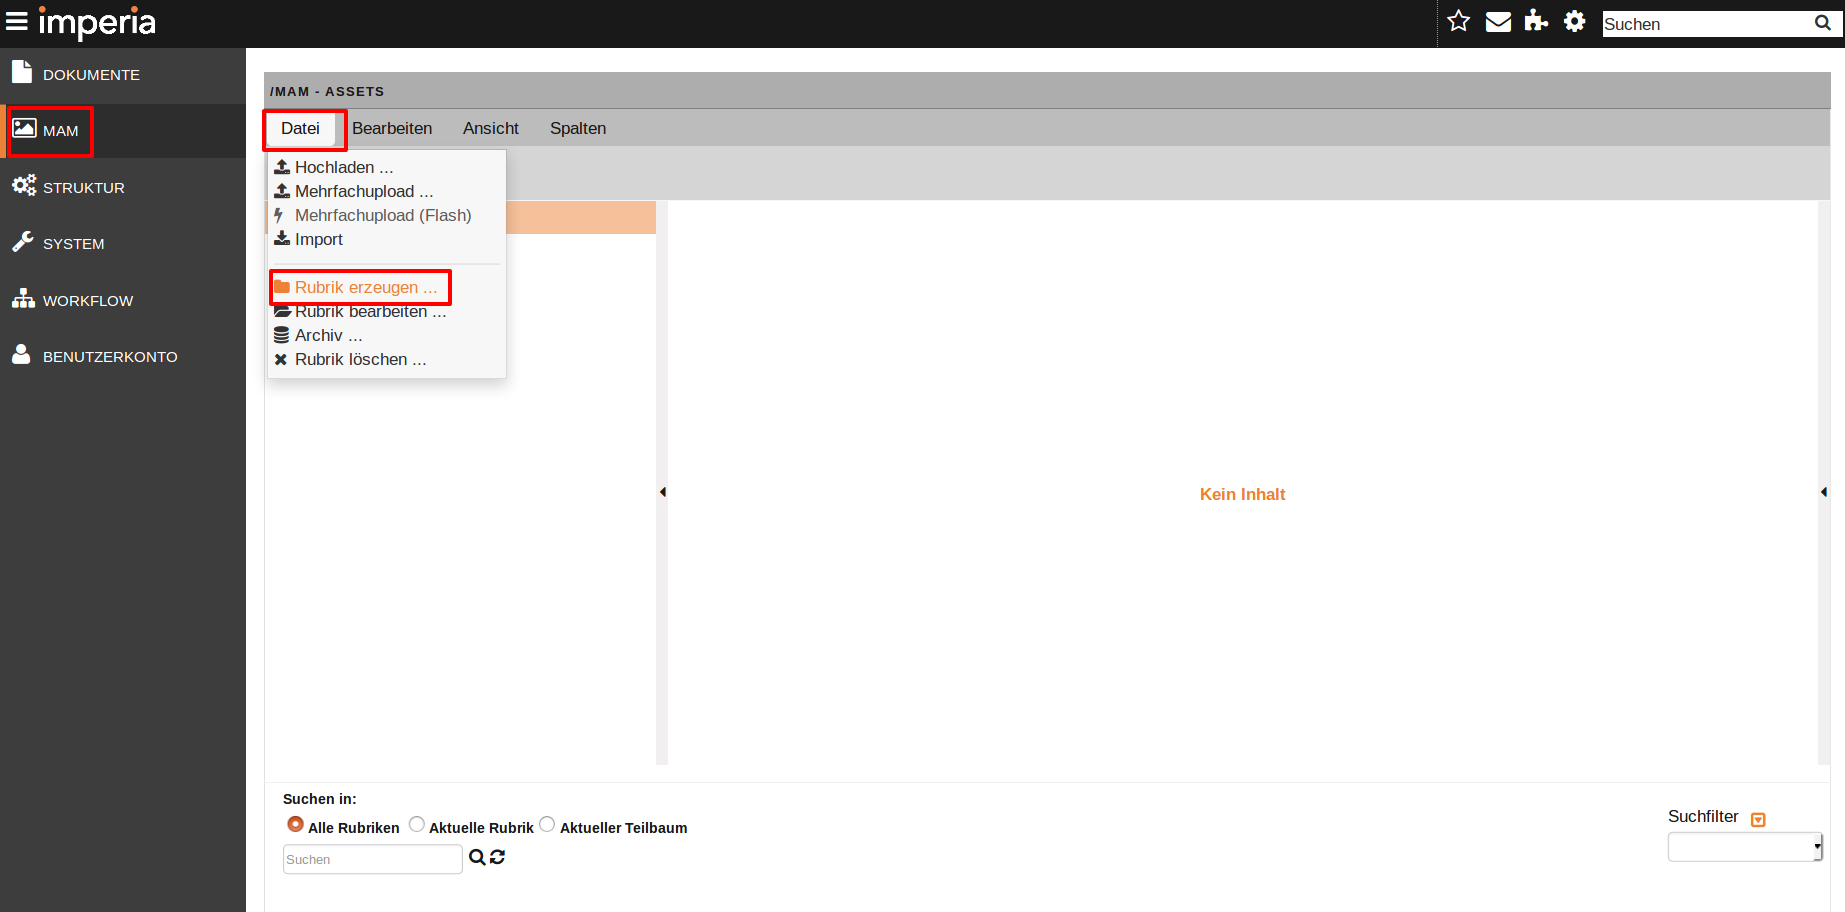Click the magnifier in the top search box

click(1823, 23)
